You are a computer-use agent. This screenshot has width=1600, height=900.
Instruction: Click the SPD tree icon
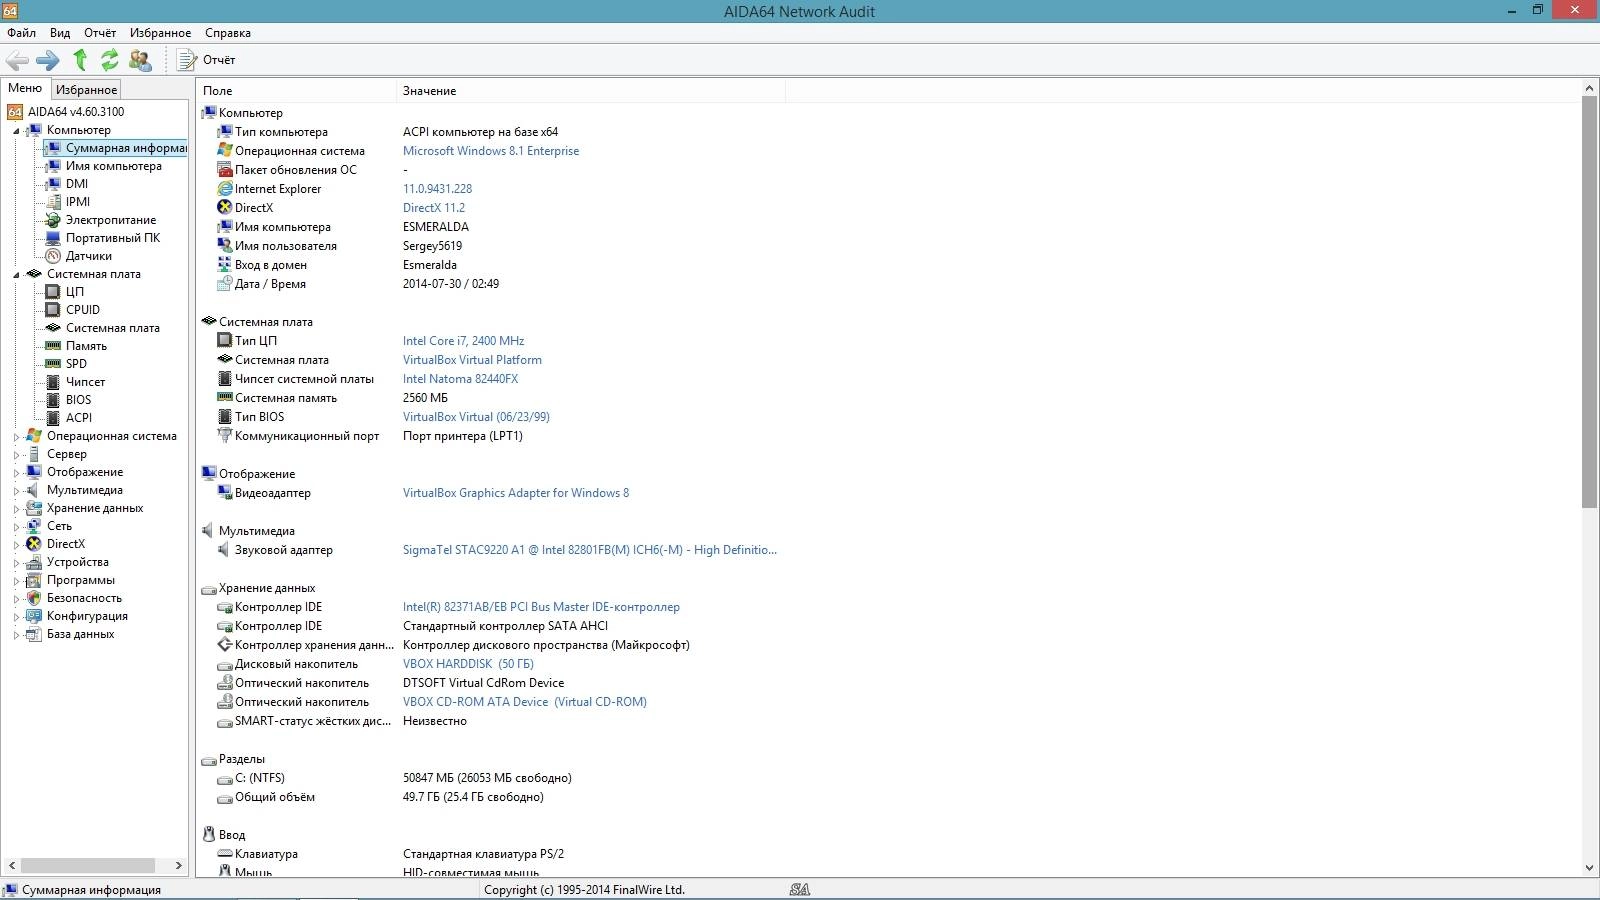(x=53, y=364)
